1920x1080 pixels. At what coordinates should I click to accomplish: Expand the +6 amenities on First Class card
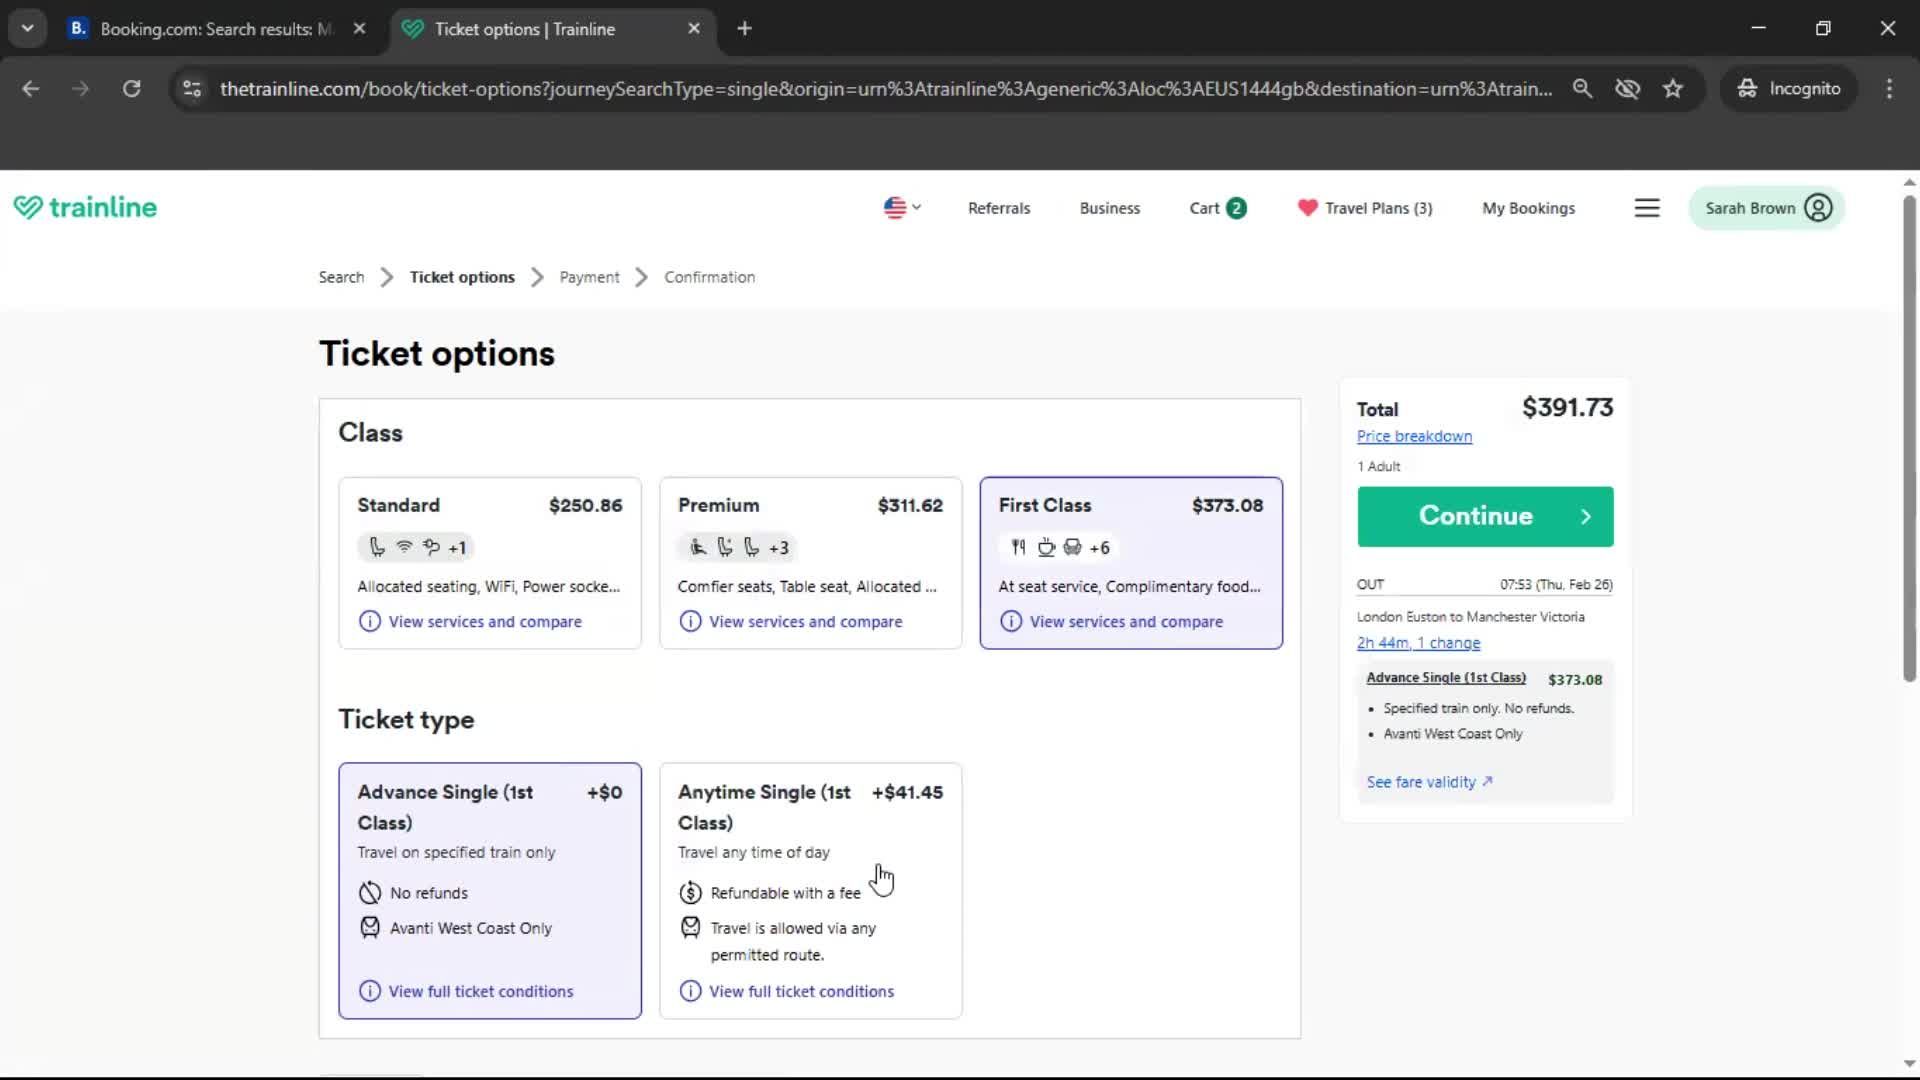point(1100,547)
